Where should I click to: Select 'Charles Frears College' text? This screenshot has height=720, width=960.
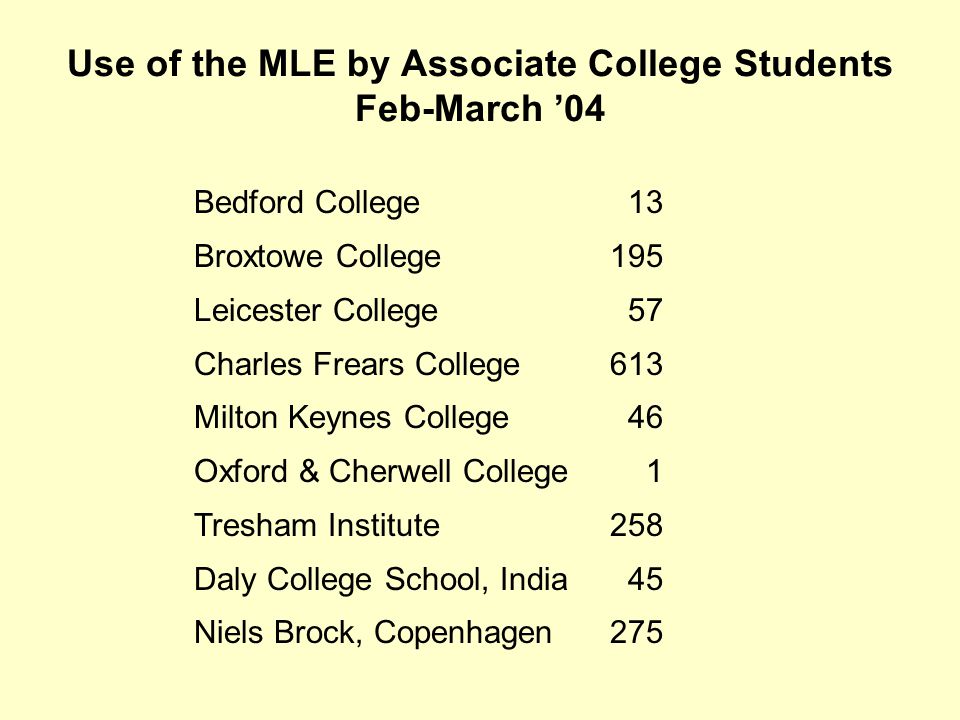coord(357,365)
